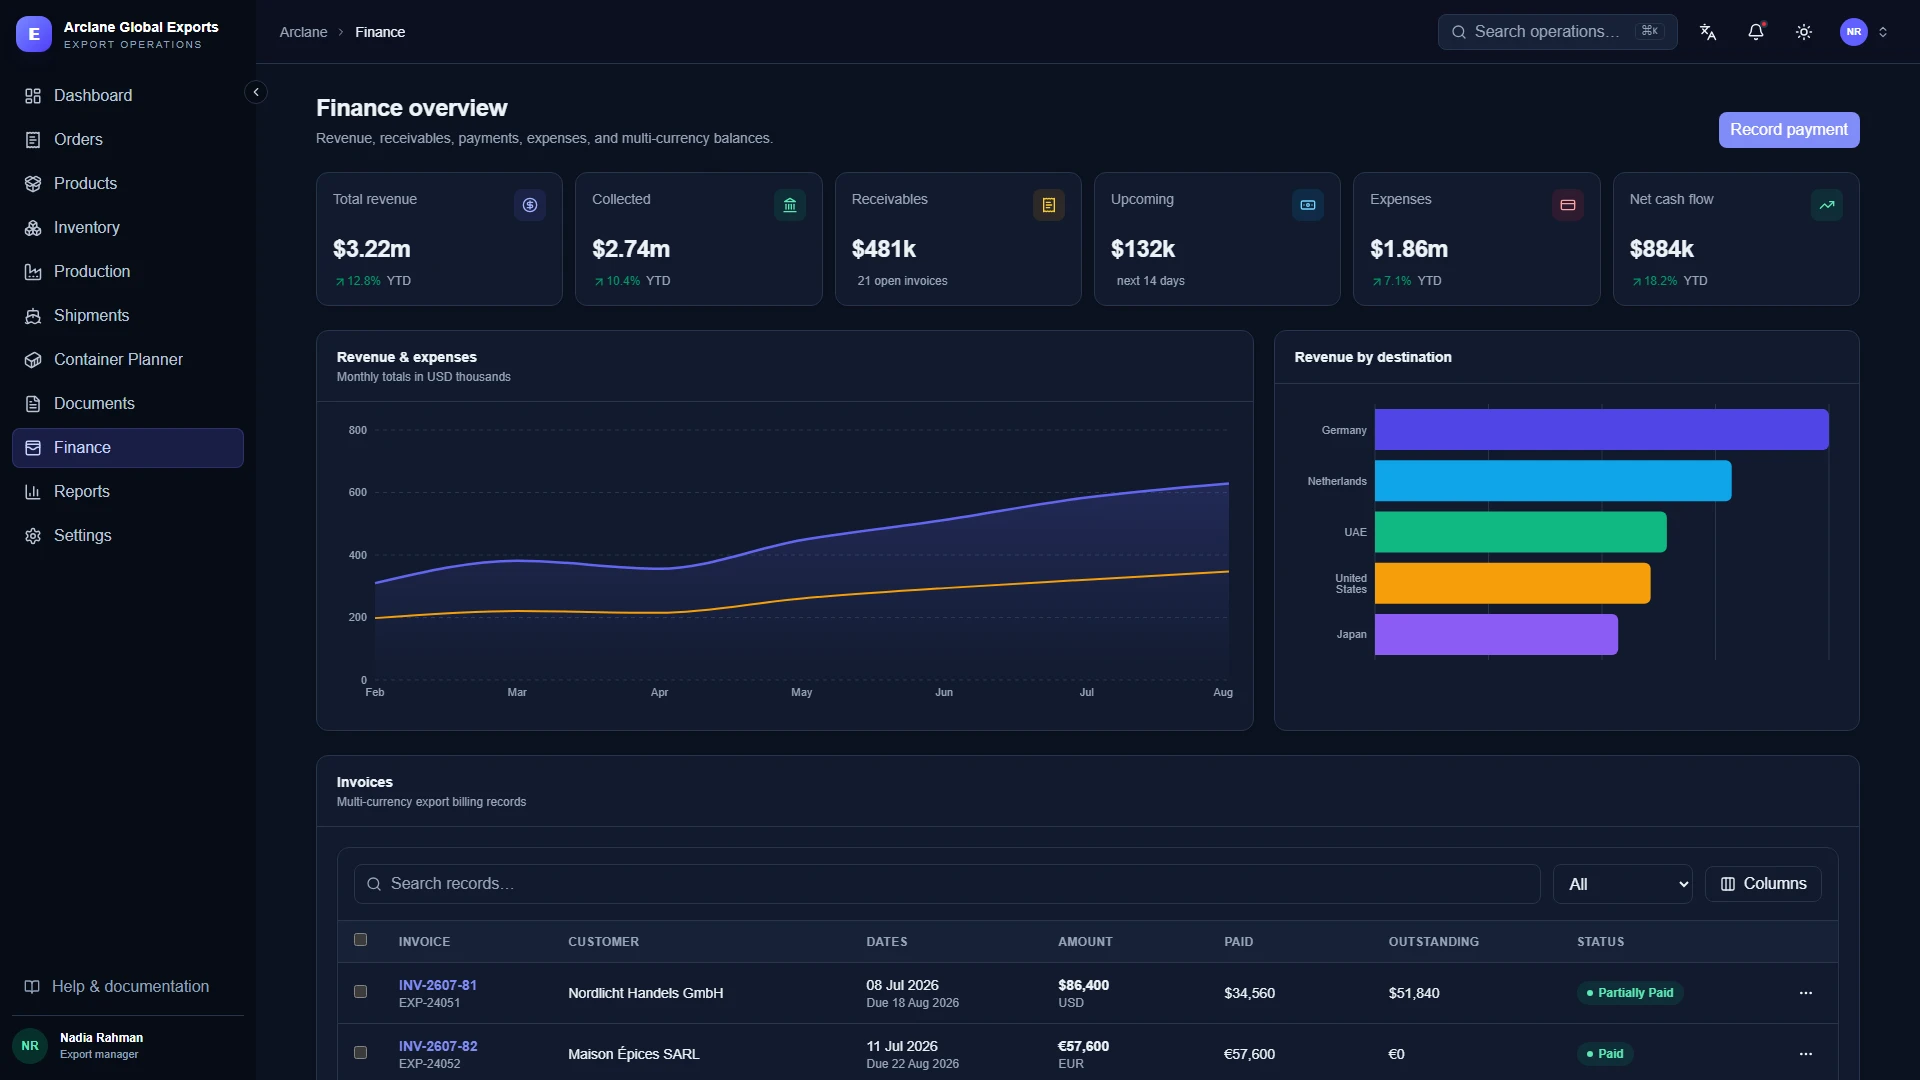Click the Upcoming cash icon

[1308, 205]
